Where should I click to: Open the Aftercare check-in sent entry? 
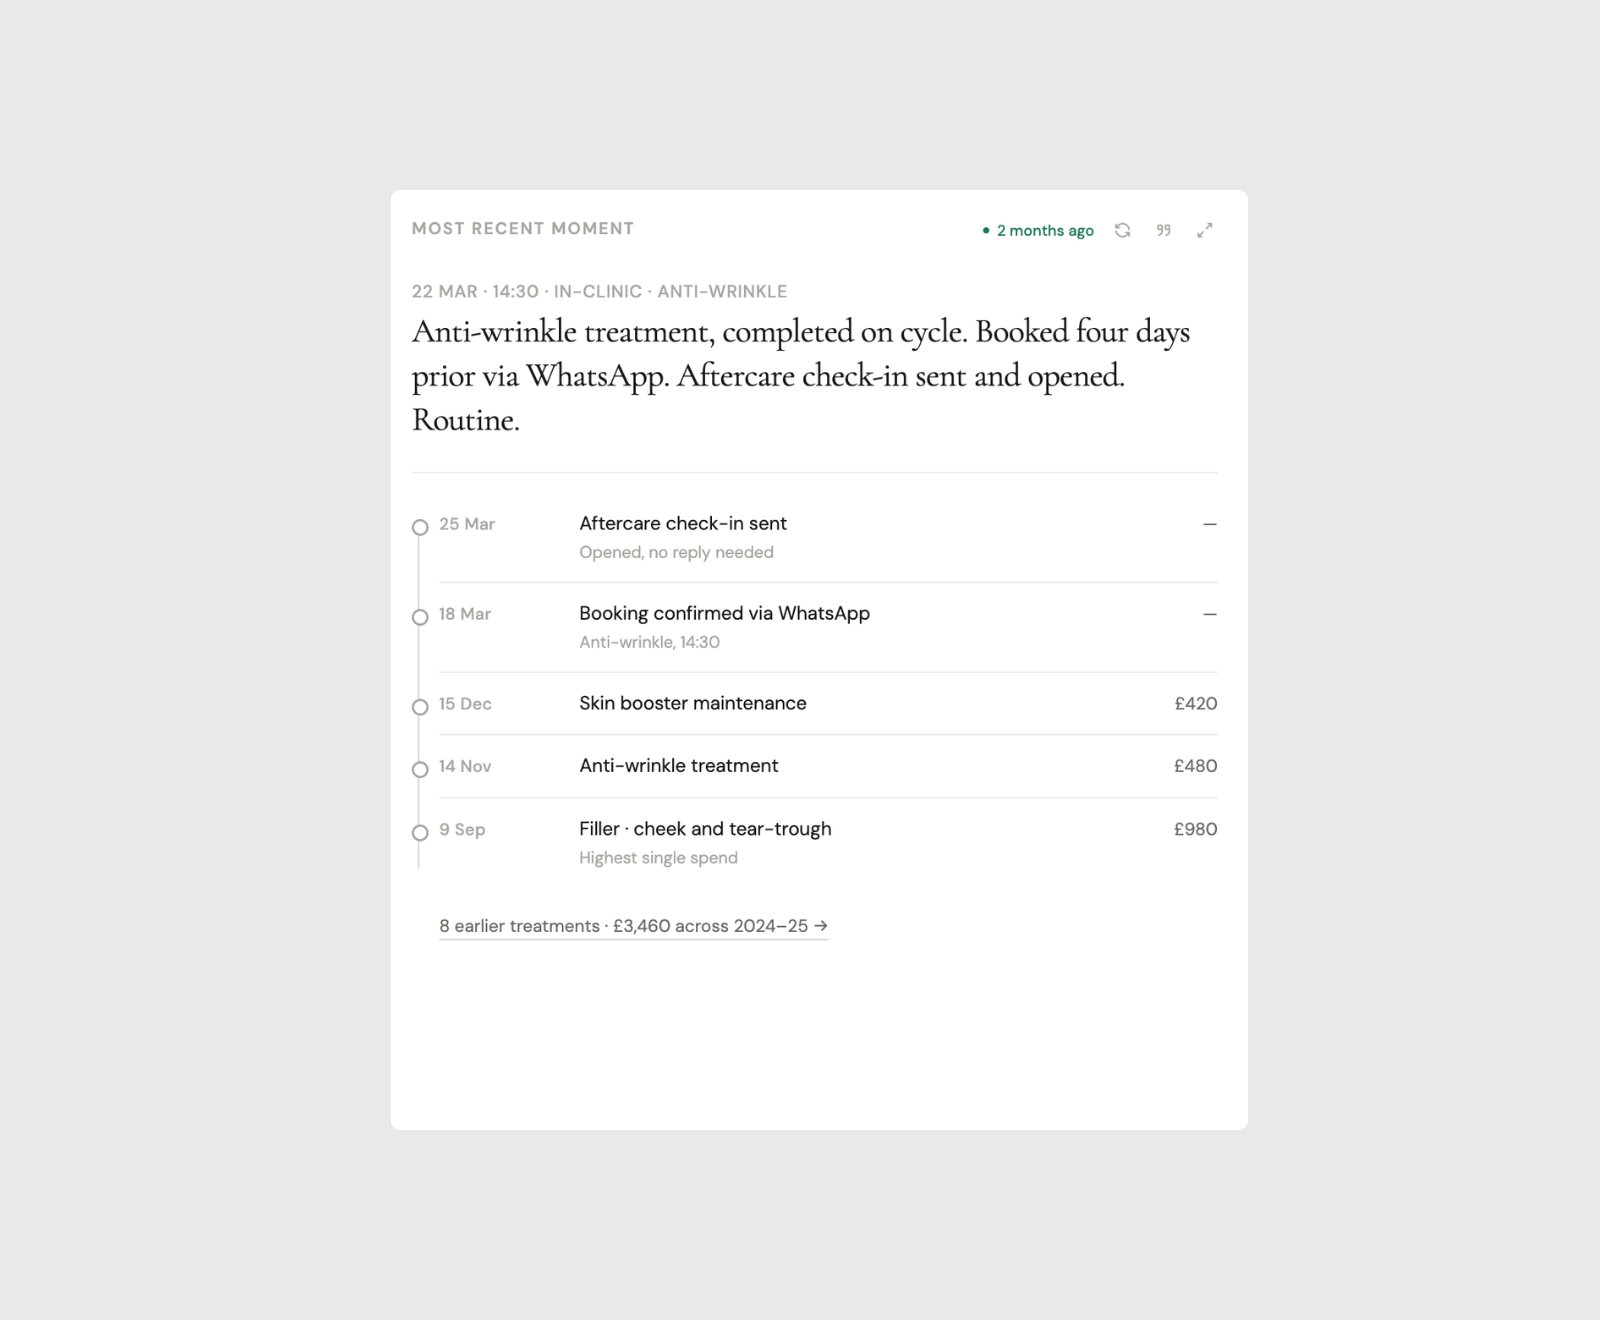click(683, 523)
